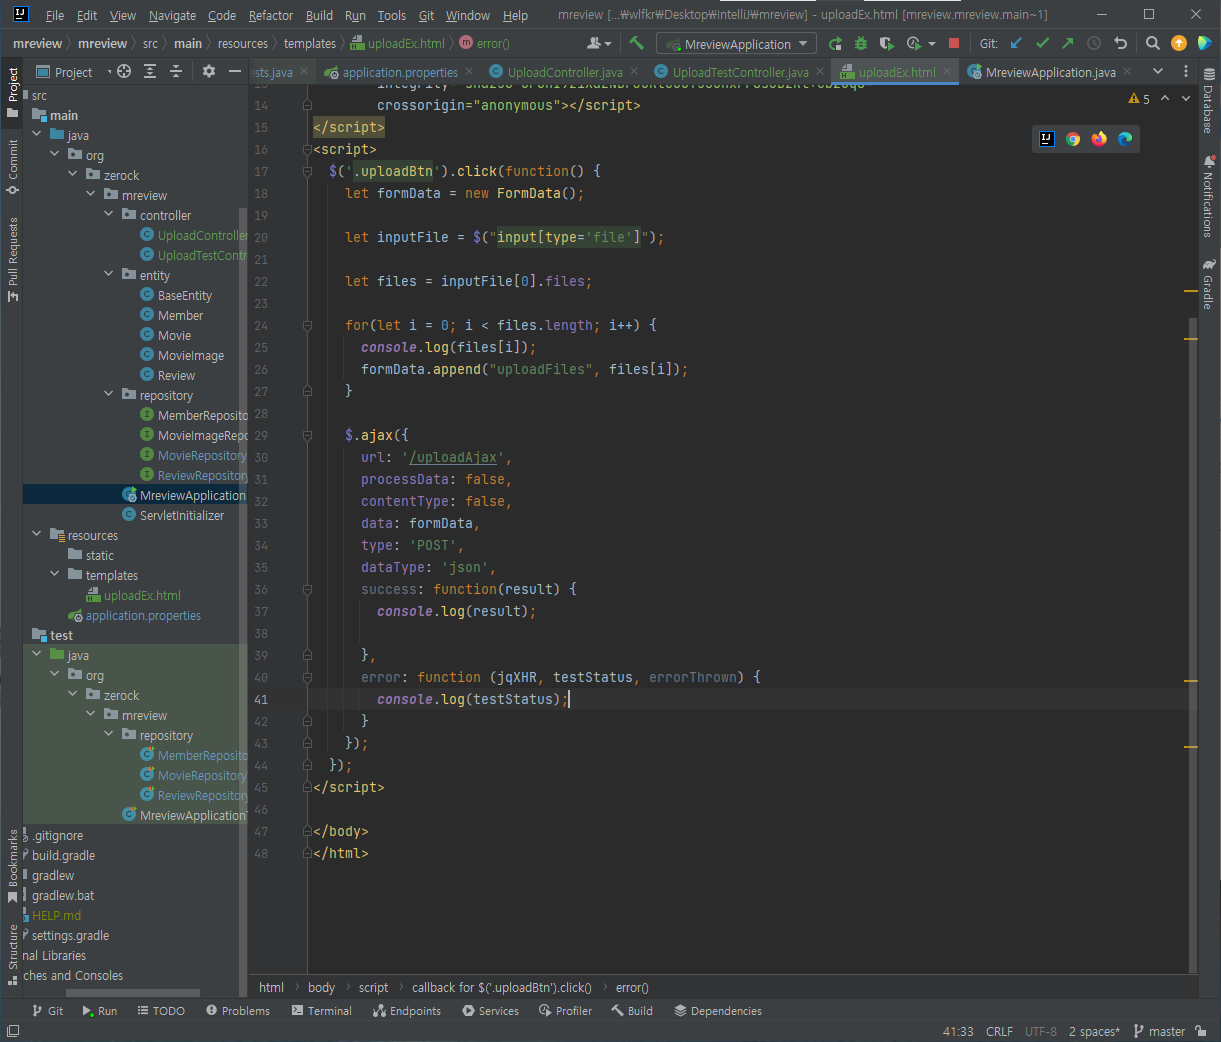Open the Problems tool window

(238, 1011)
